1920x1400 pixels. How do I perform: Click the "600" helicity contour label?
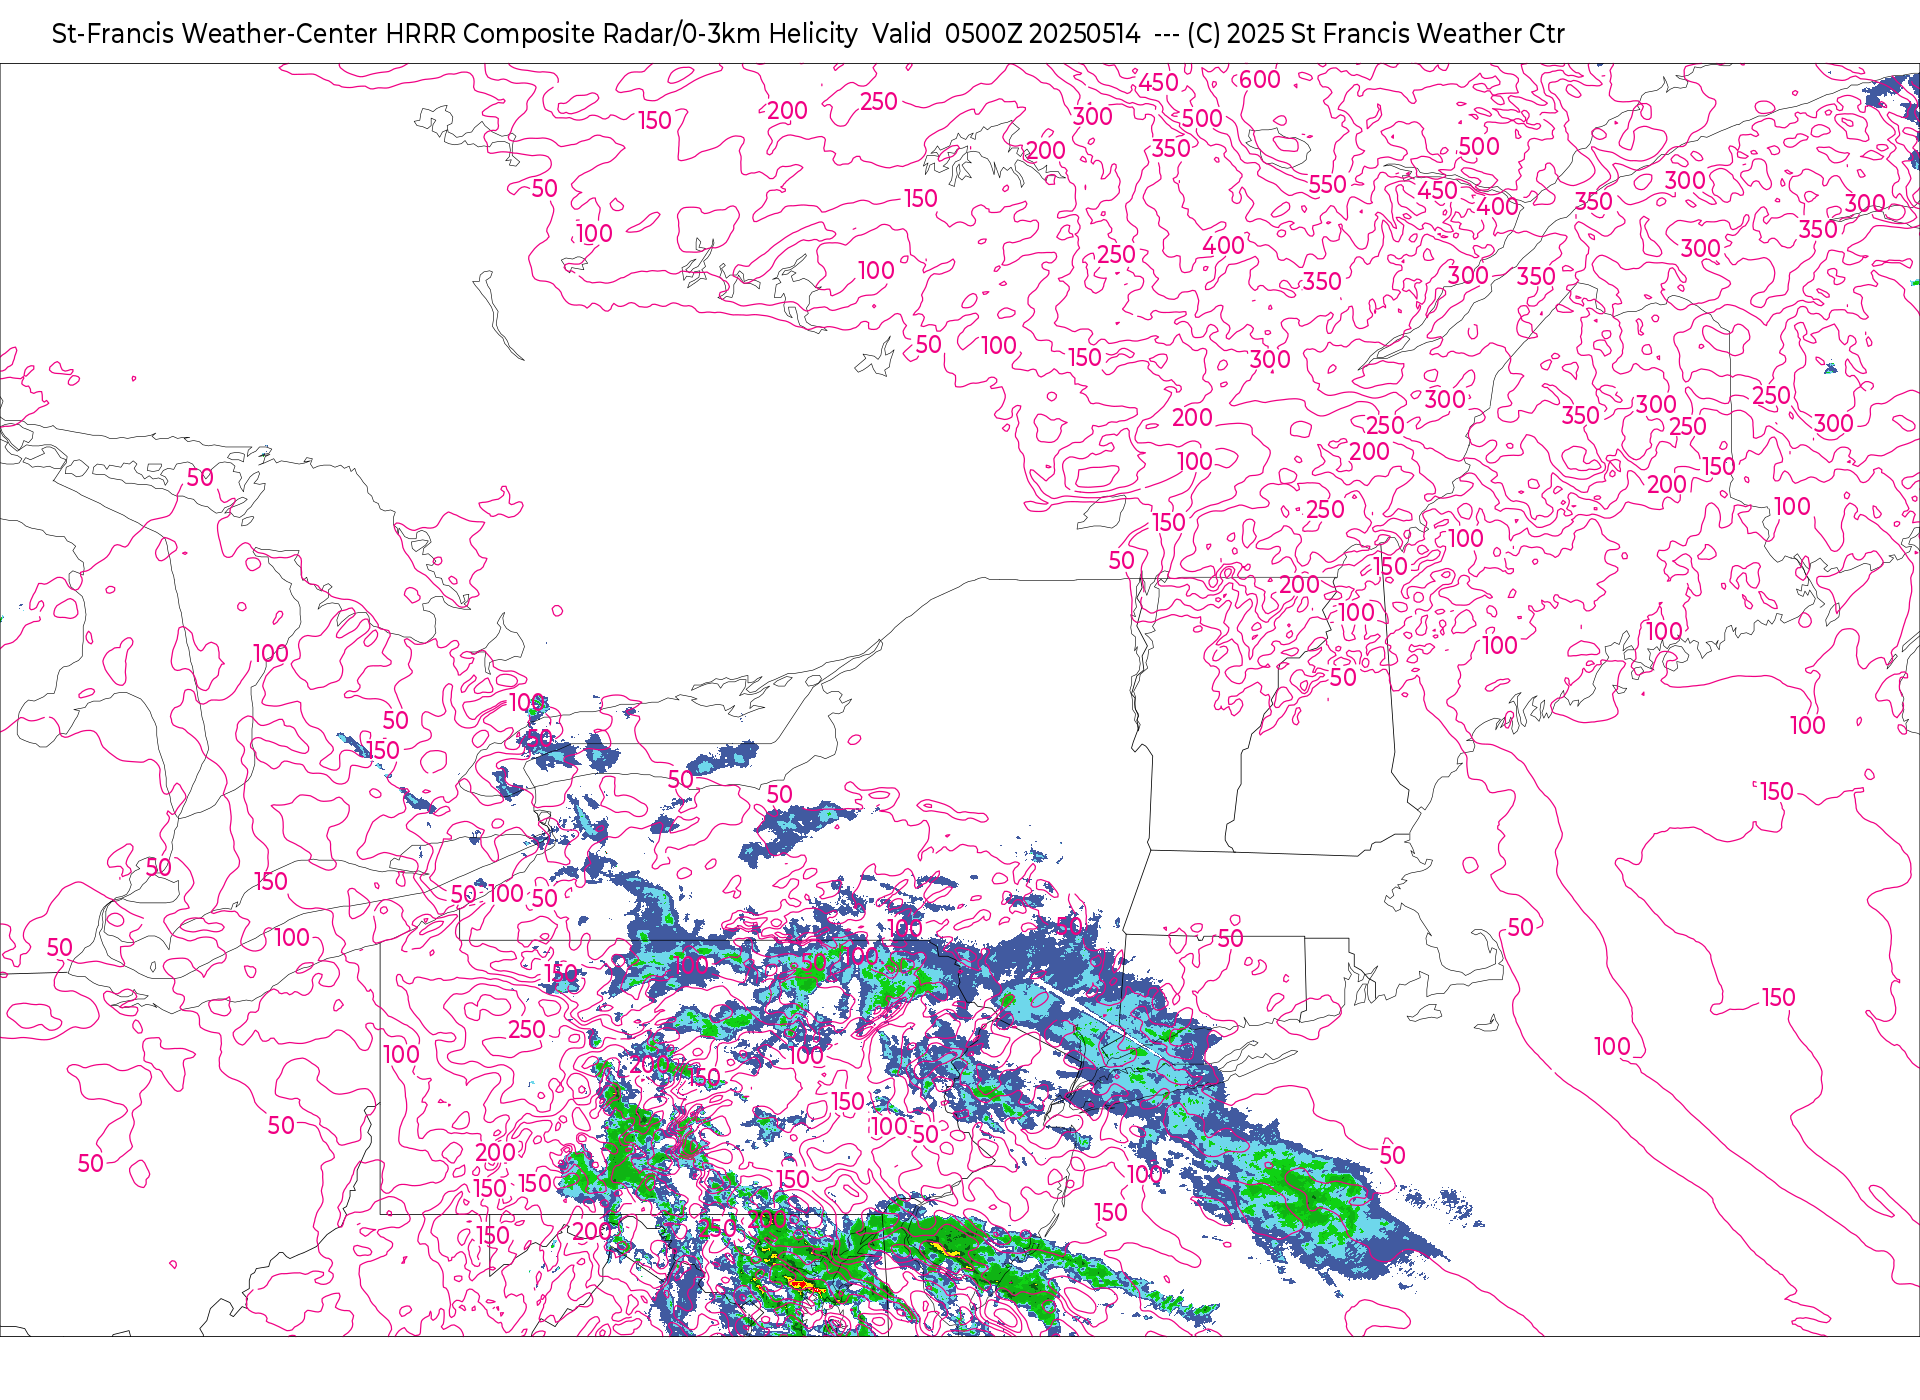[x=1260, y=80]
